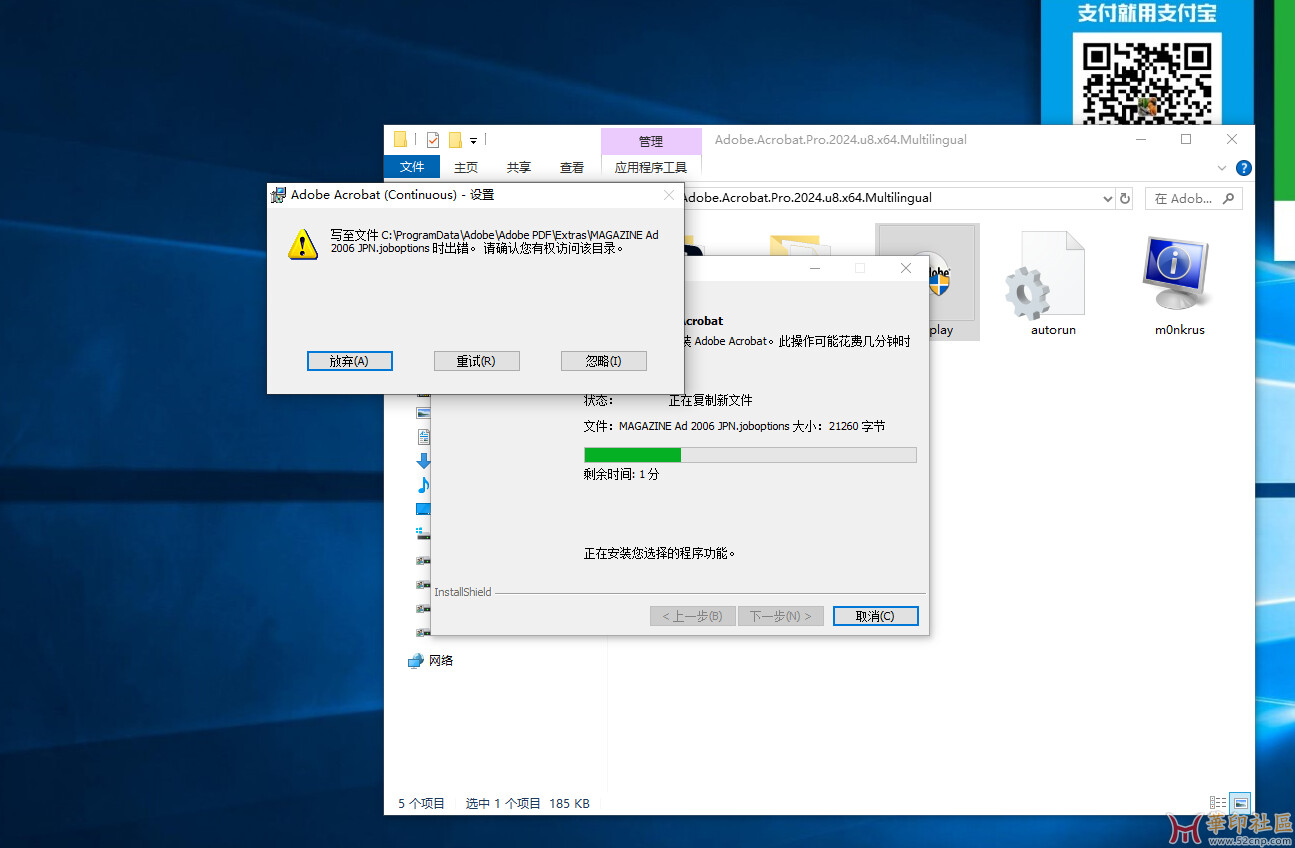Open the Customize Quick Access Toolbar dropdown arrow
This screenshot has width=1295, height=848.
[x=474, y=141]
